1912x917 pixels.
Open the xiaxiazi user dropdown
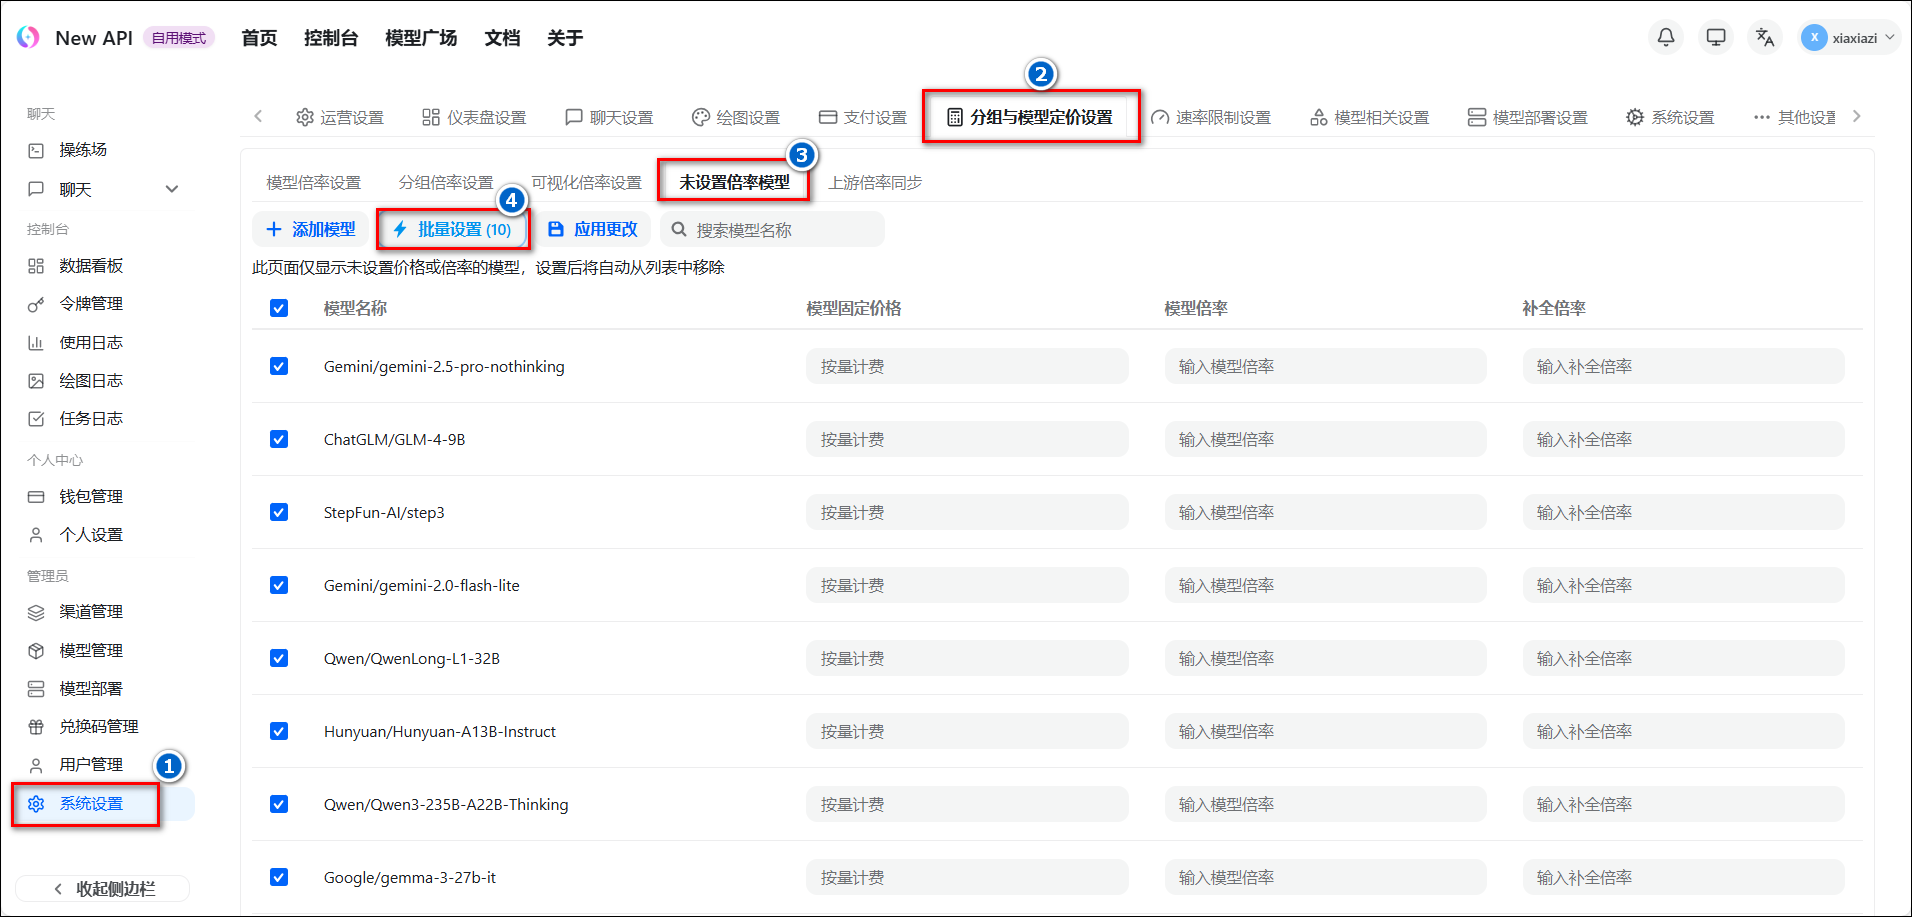pos(1849,38)
